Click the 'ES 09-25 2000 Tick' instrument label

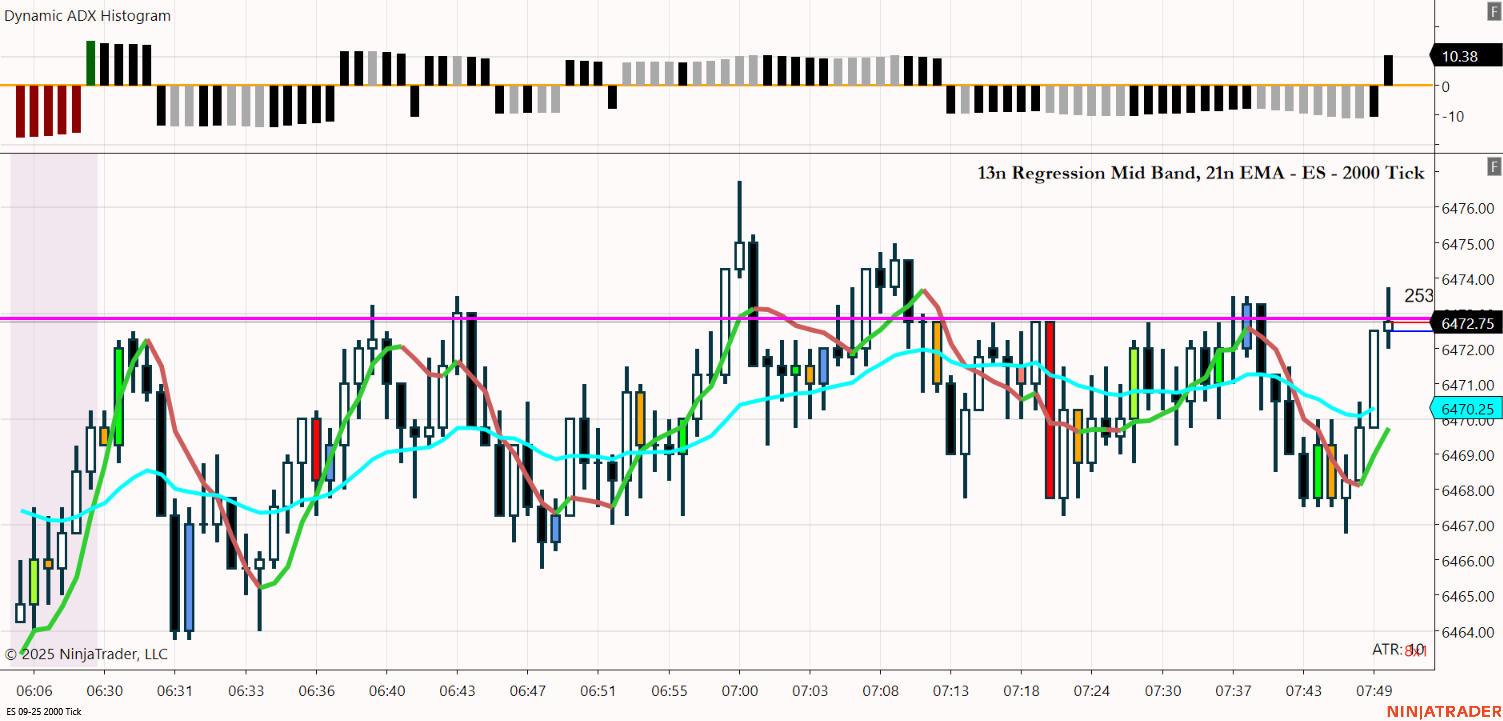click(43, 712)
